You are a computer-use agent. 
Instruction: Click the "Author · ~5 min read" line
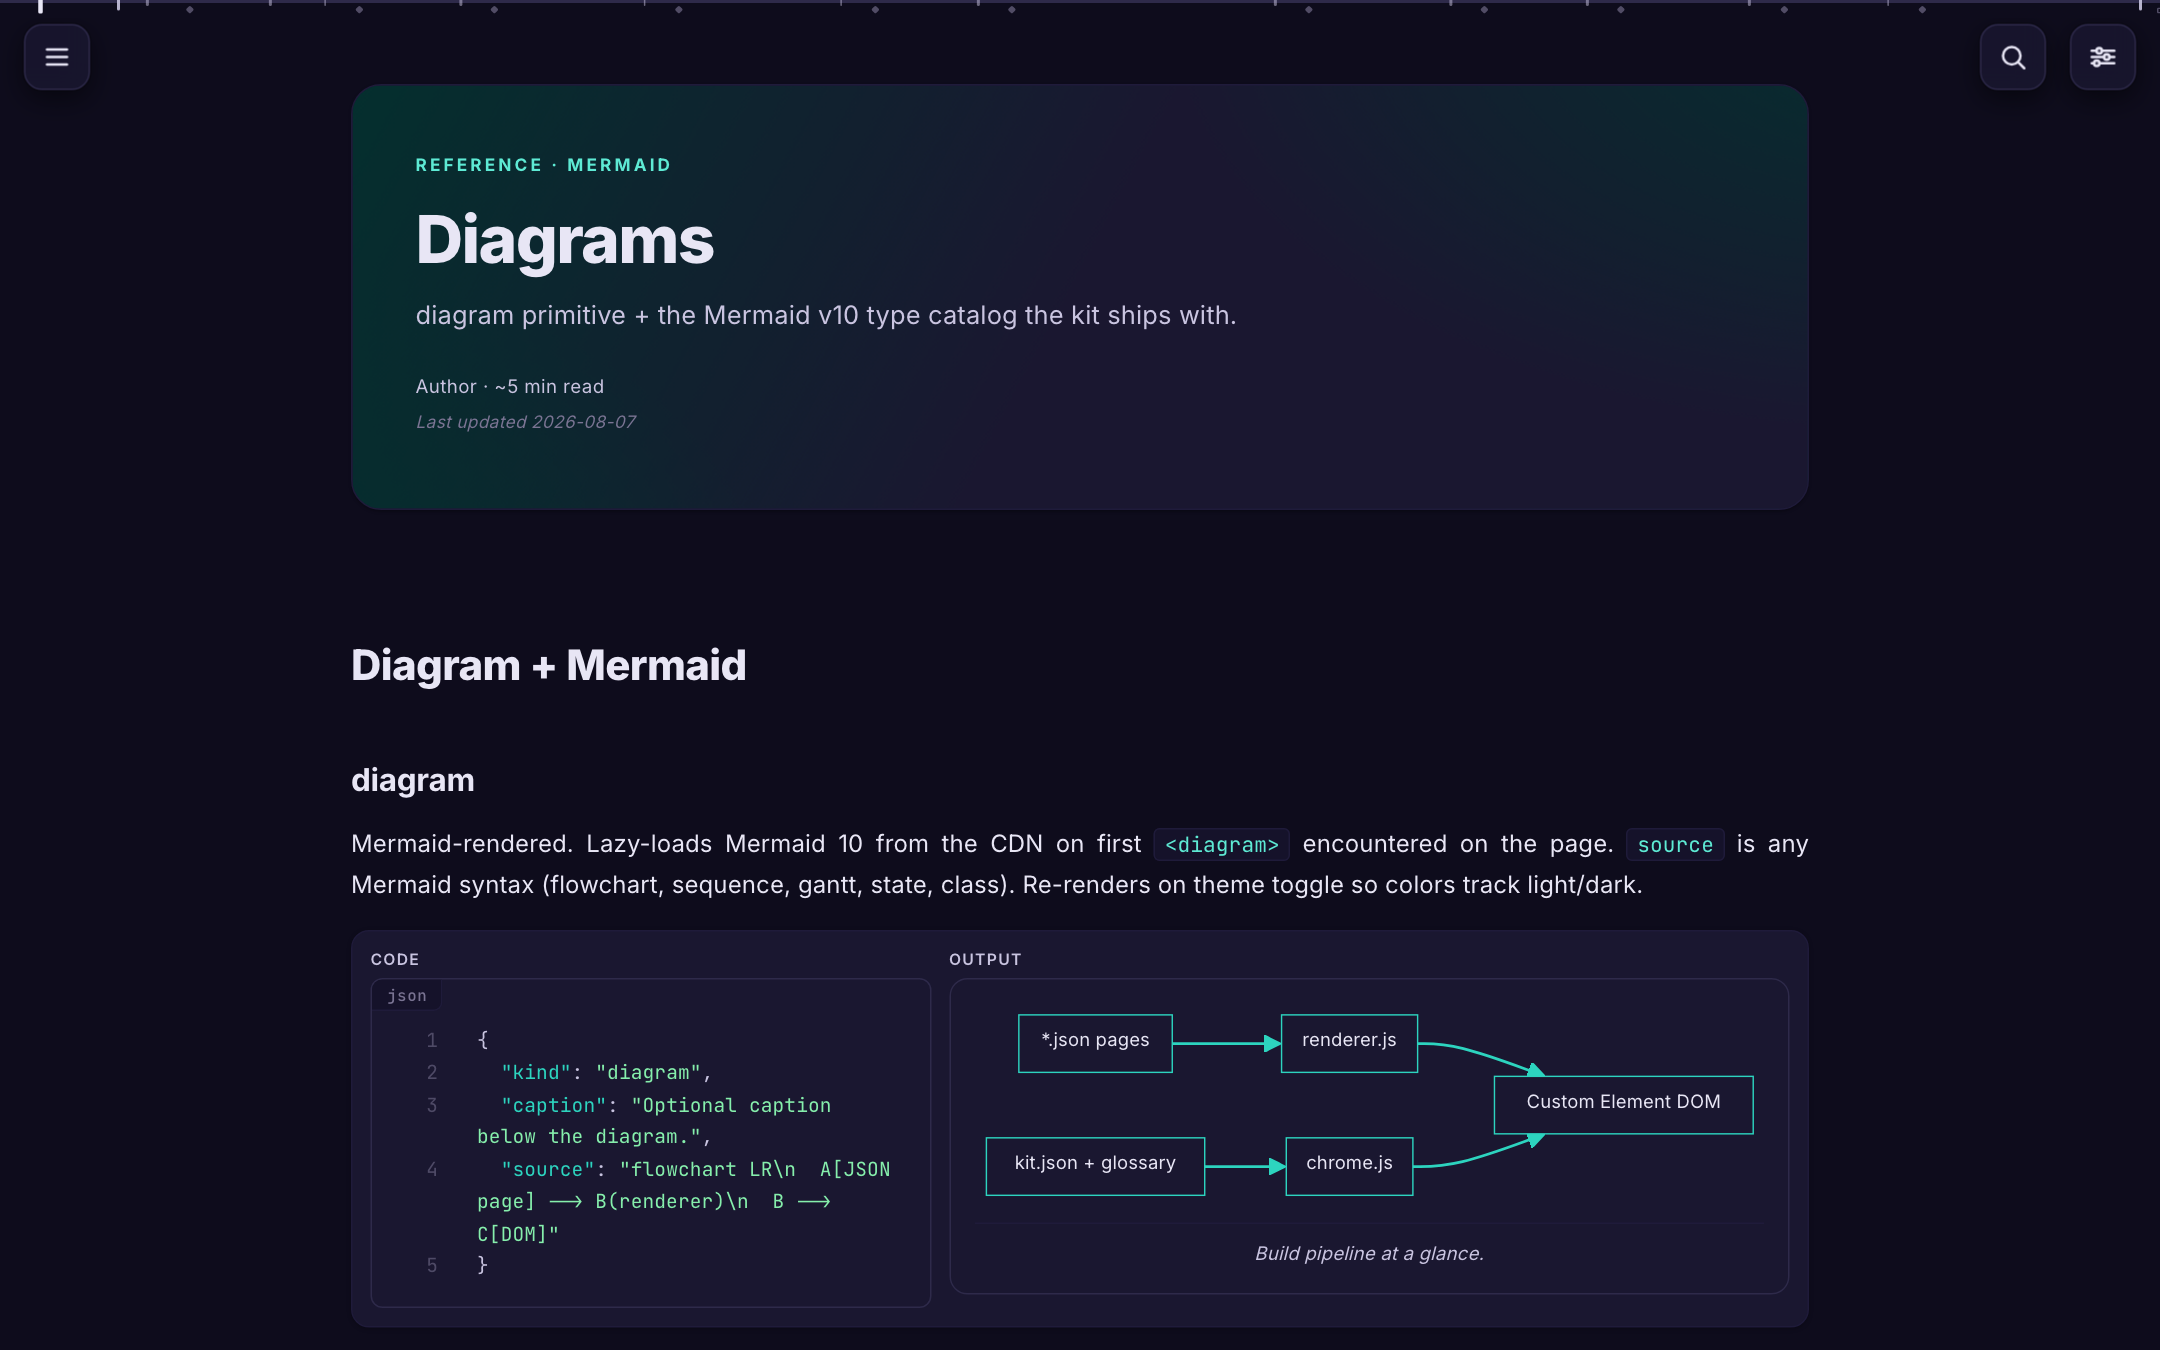[x=510, y=386]
